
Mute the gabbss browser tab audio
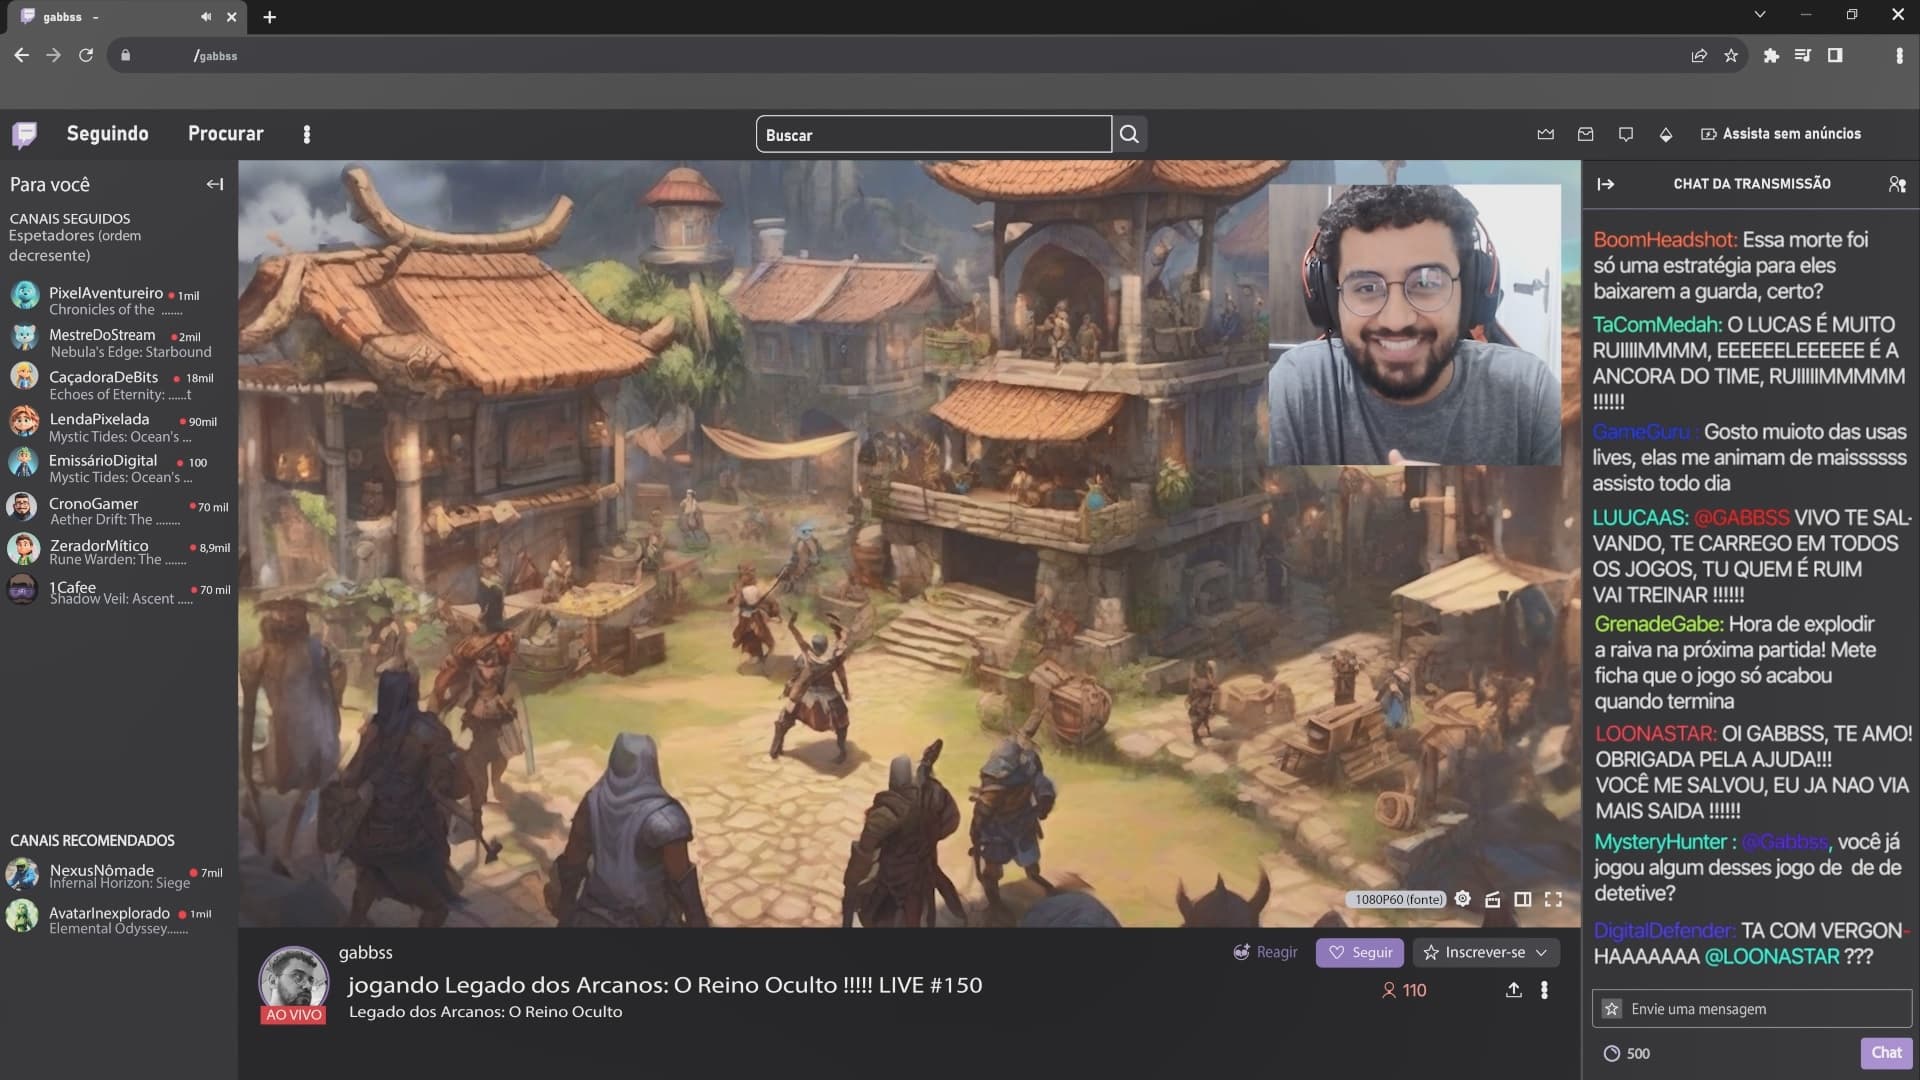tap(206, 17)
